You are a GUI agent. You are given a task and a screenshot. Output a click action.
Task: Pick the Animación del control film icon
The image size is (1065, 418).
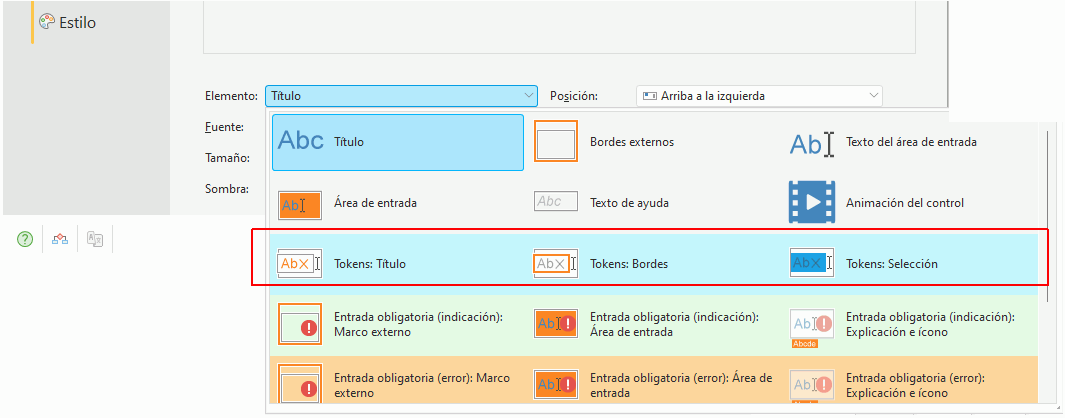point(812,202)
